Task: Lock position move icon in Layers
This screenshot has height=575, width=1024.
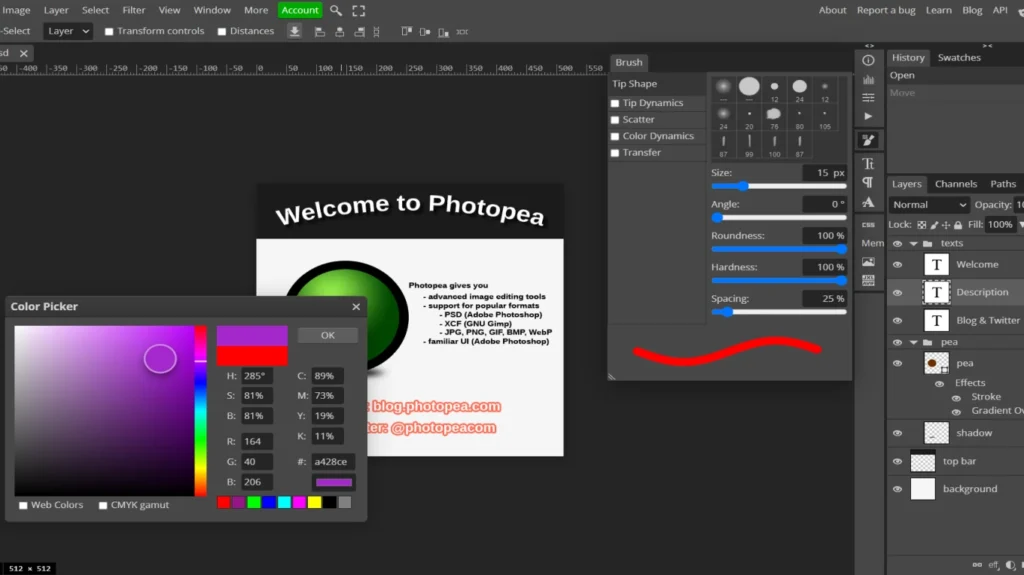Action: tap(946, 225)
